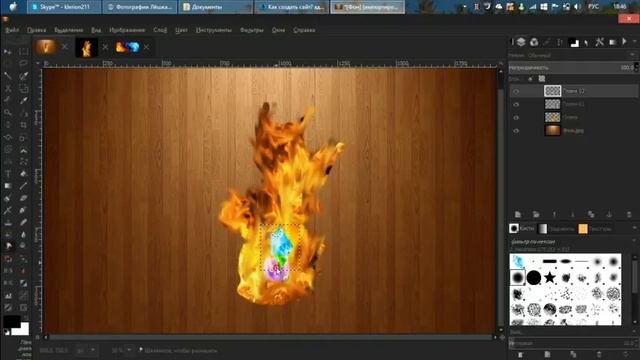This screenshot has height=360, width=640.
Task: Adjust the brush spacing slider
Action: pyautogui.click(x=573, y=343)
